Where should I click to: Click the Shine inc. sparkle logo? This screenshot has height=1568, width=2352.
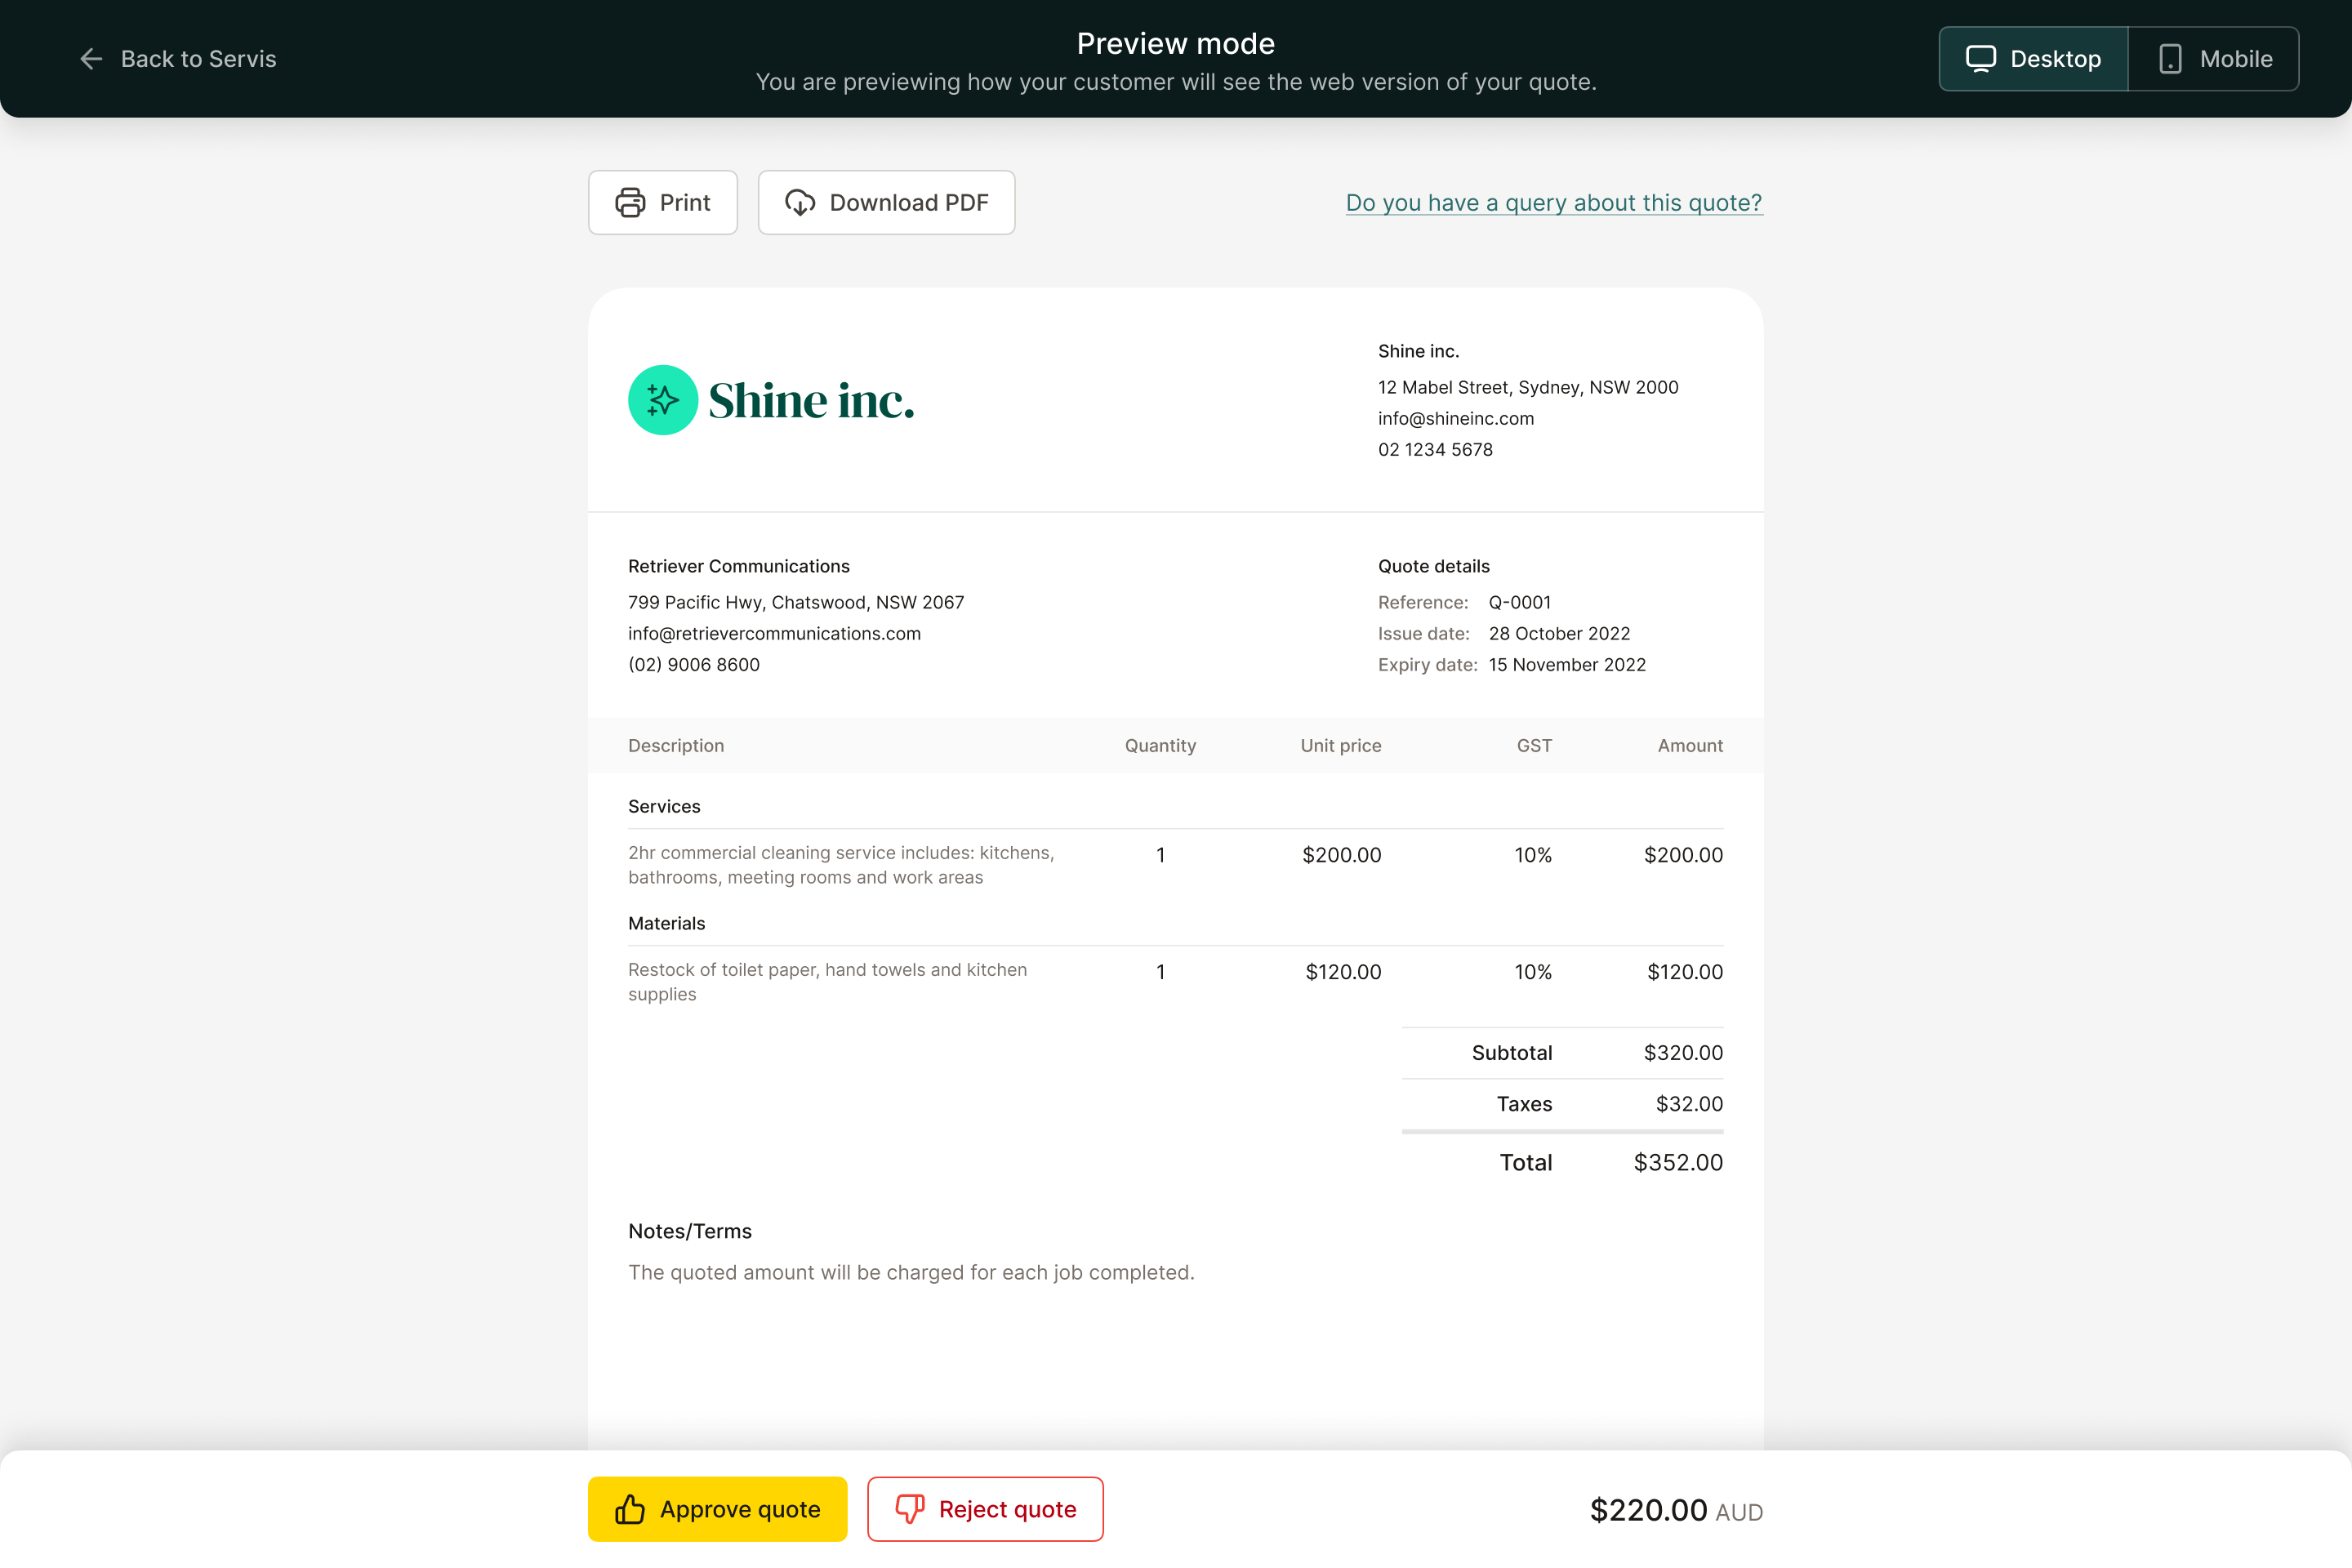coord(663,400)
